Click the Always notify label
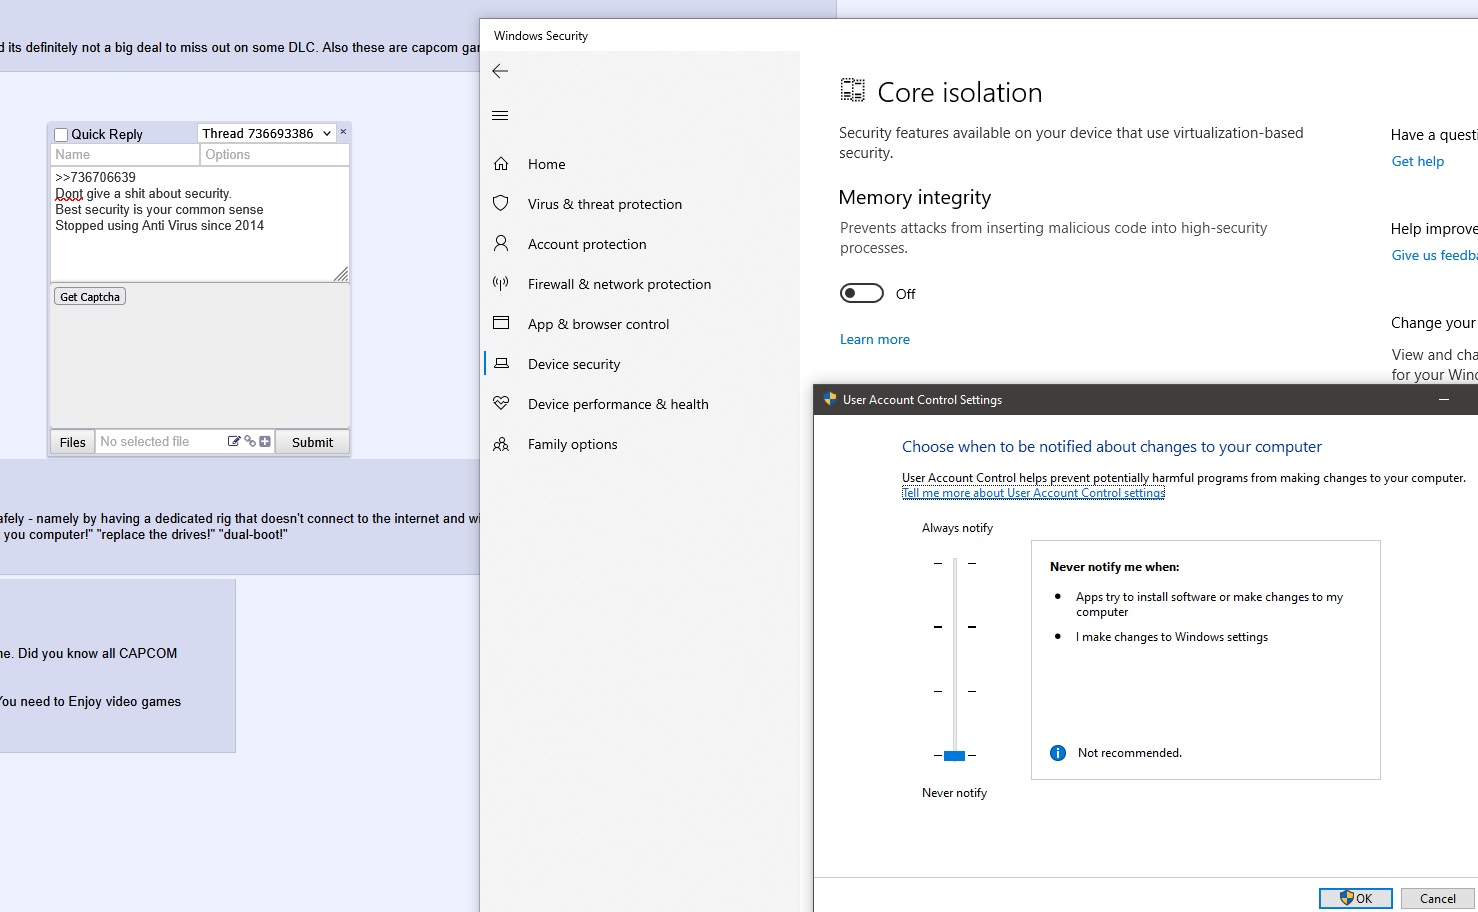Screen dimensions: 1478x912 click(x=958, y=528)
